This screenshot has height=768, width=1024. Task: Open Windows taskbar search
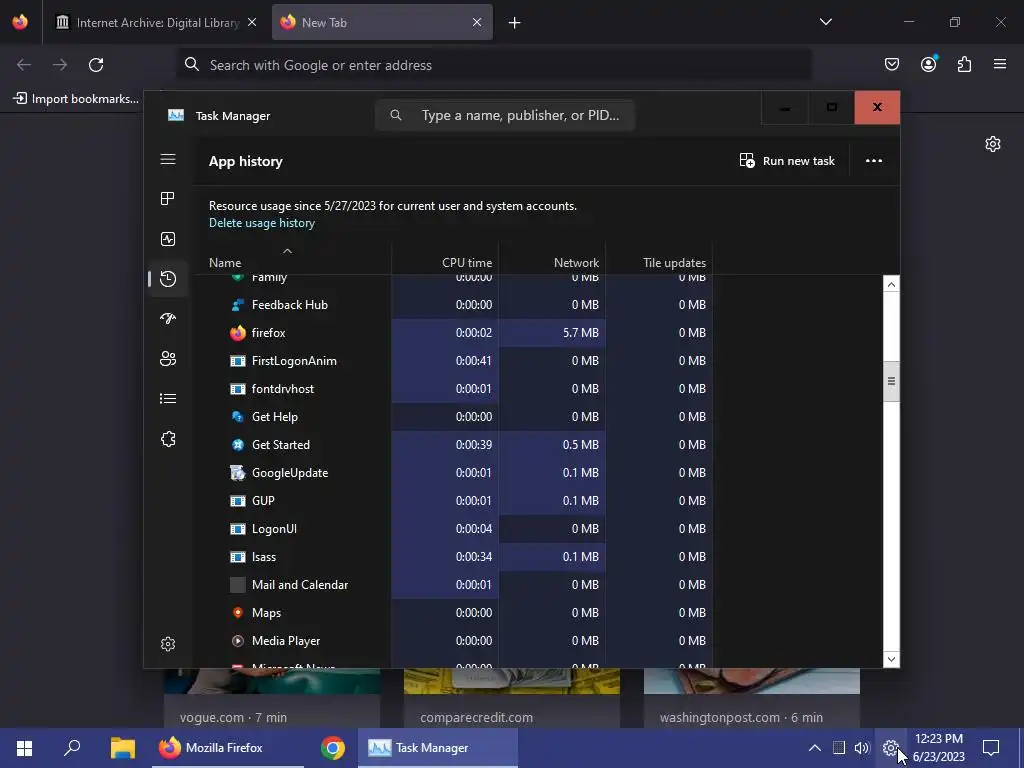coord(72,748)
